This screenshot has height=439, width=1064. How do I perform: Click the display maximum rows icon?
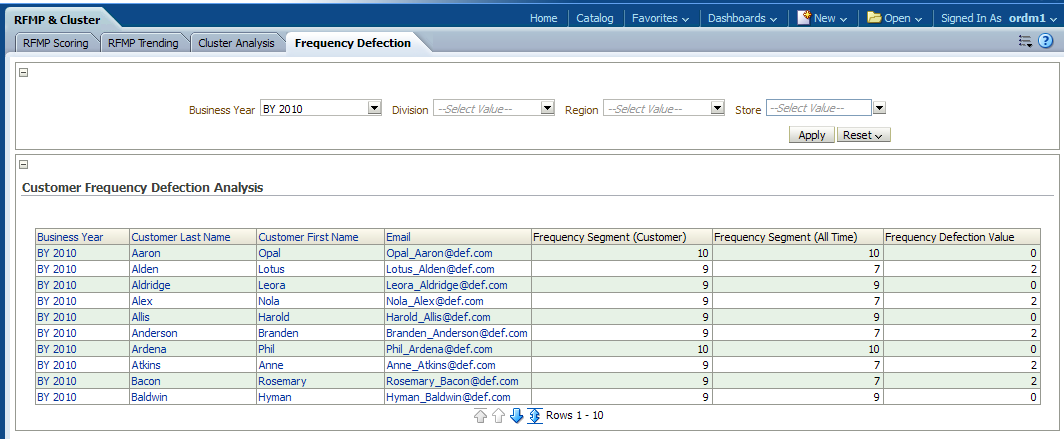click(534, 416)
